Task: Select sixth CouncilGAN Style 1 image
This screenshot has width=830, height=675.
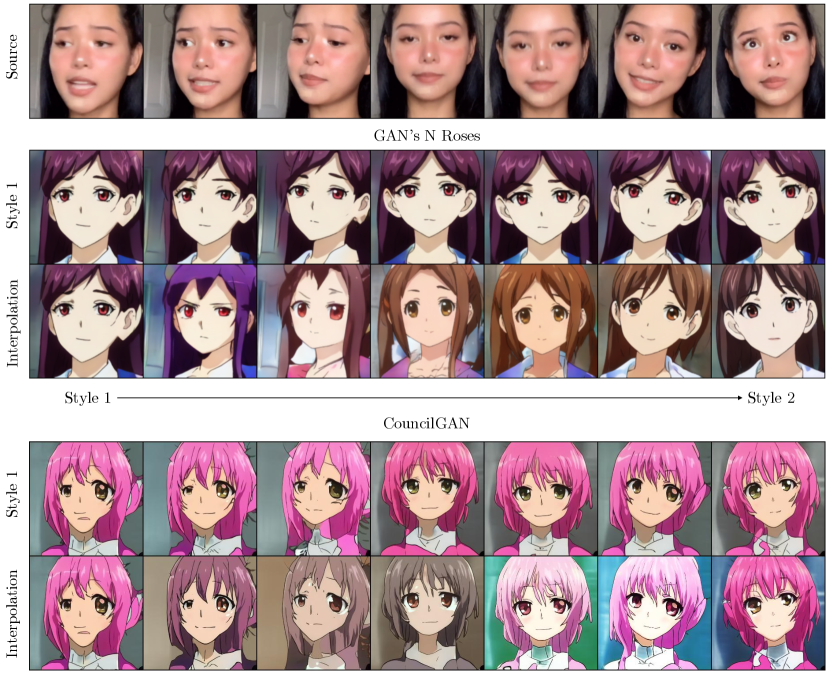Action: coord(654,498)
